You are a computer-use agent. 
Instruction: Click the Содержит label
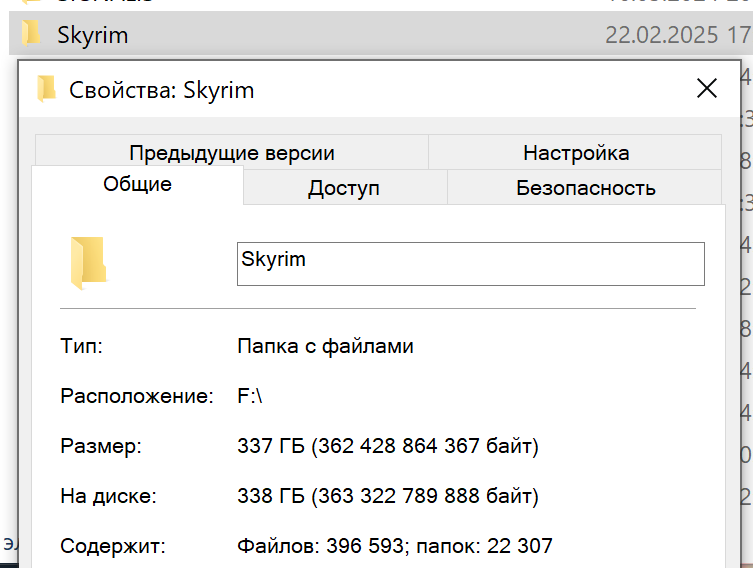(x=113, y=546)
